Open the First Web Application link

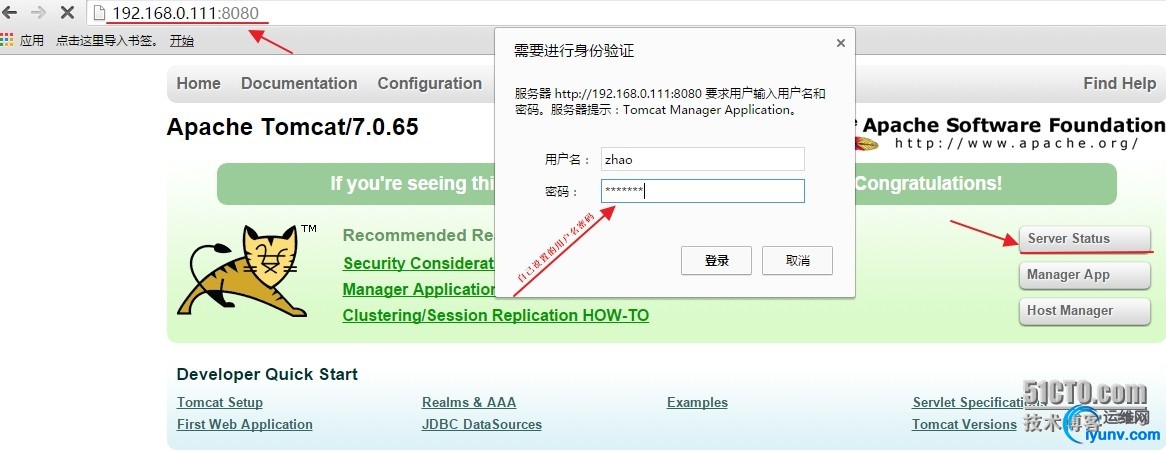pyautogui.click(x=245, y=424)
